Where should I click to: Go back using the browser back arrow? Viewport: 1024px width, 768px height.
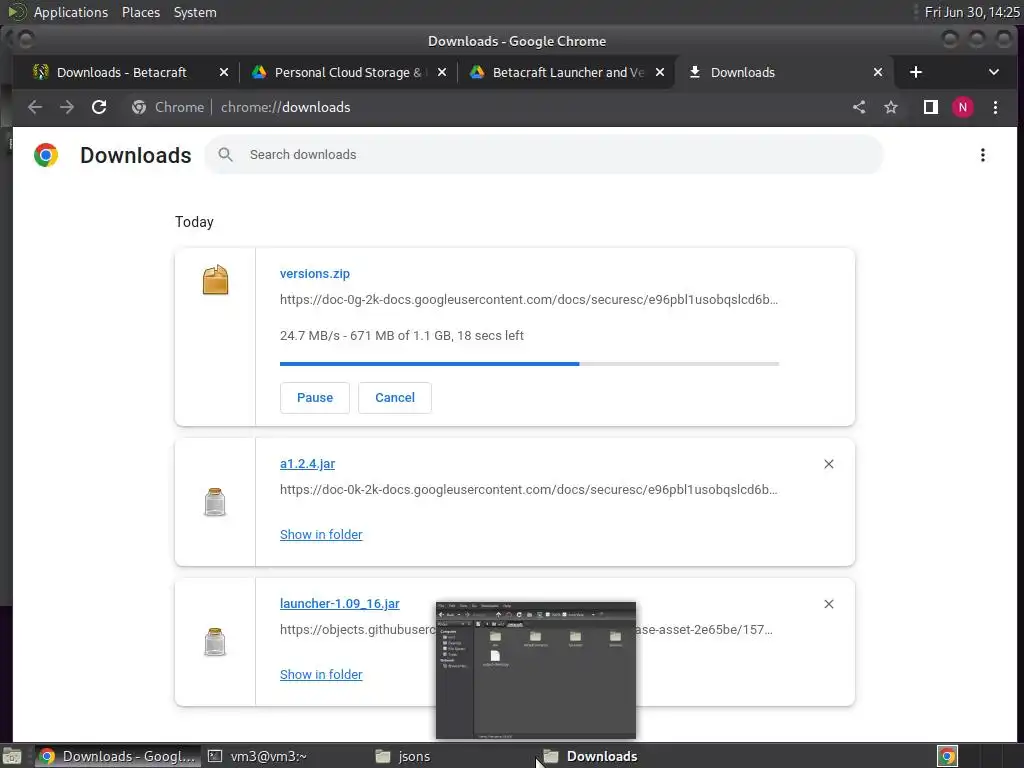tap(35, 107)
